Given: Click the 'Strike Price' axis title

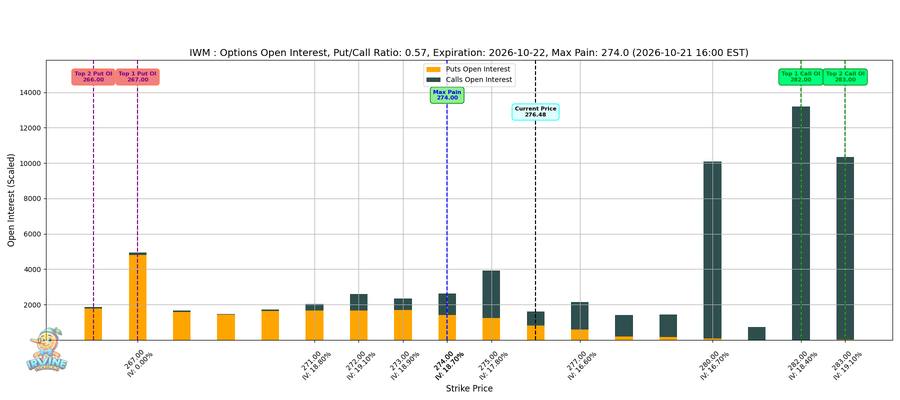Looking at the screenshot, I should [x=469, y=389].
